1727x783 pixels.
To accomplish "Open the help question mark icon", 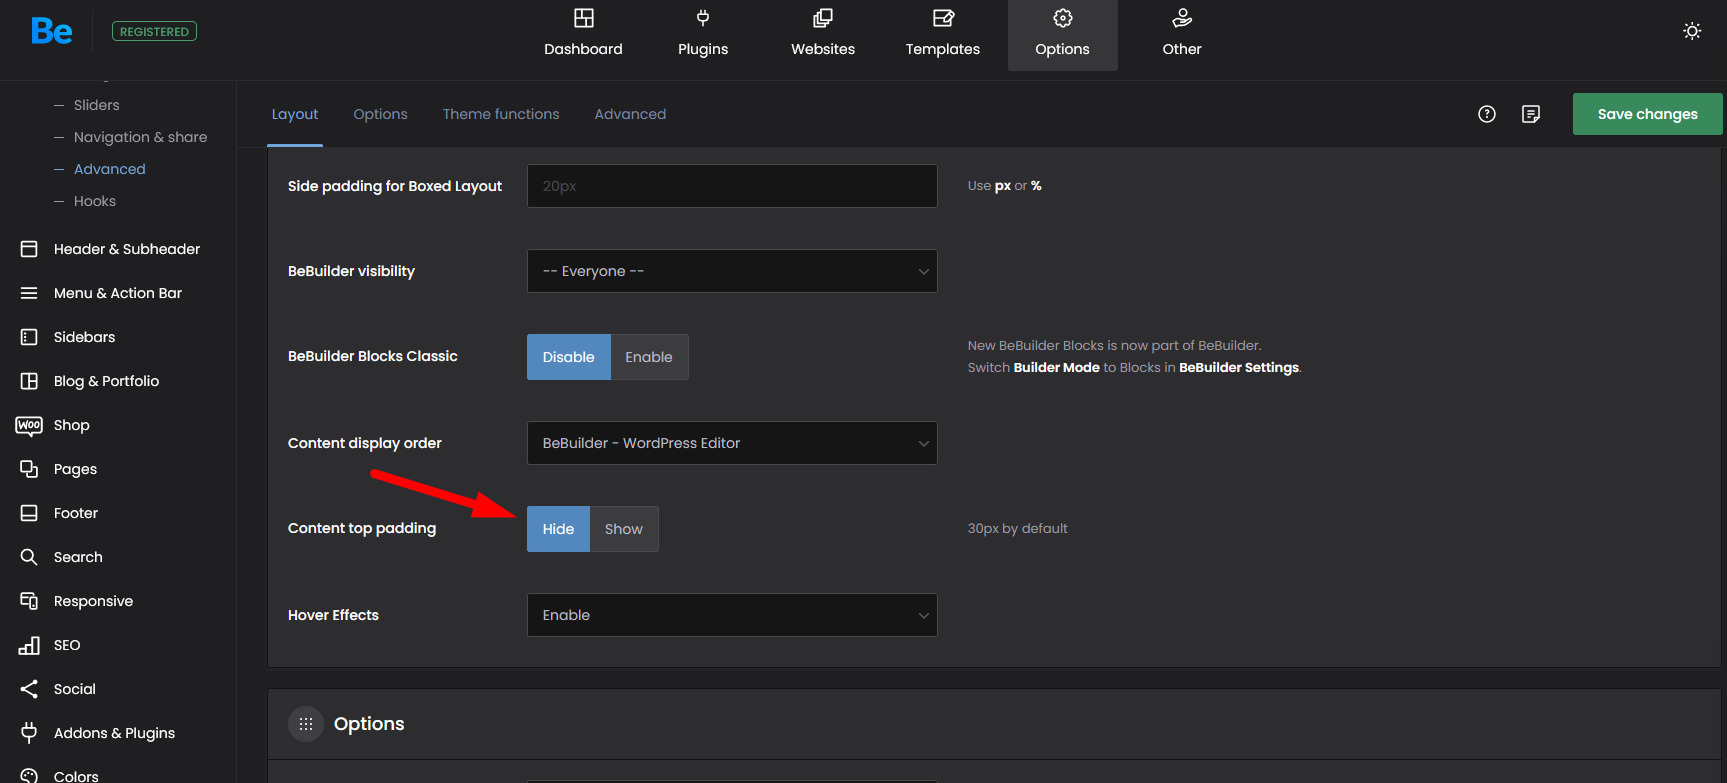I will point(1487,114).
